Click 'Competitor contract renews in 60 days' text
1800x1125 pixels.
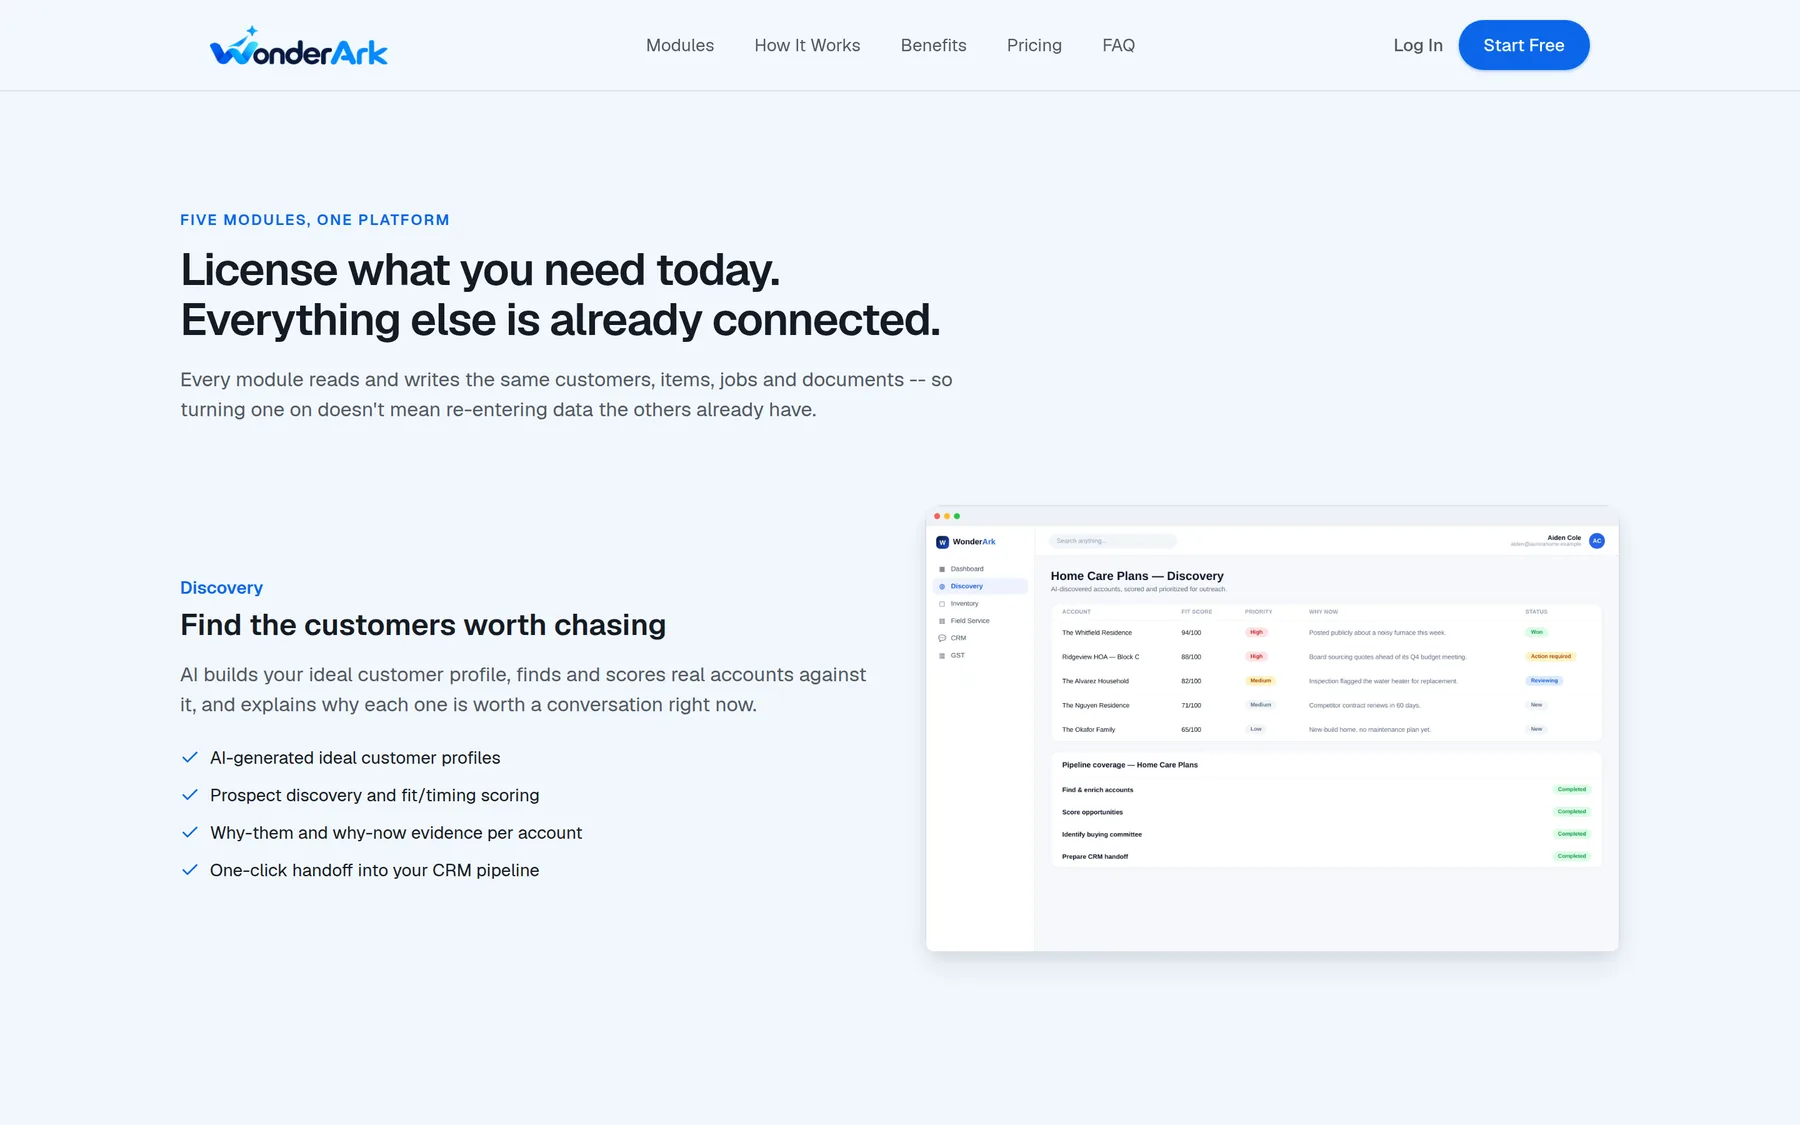[x=1364, y=705]
